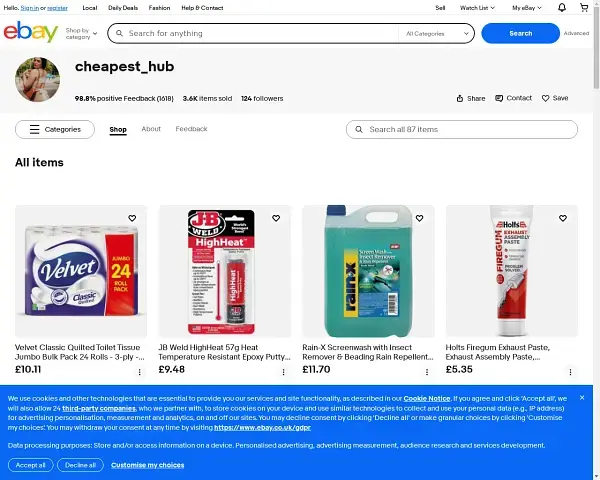Share the cheapest_hub shop

471,98
